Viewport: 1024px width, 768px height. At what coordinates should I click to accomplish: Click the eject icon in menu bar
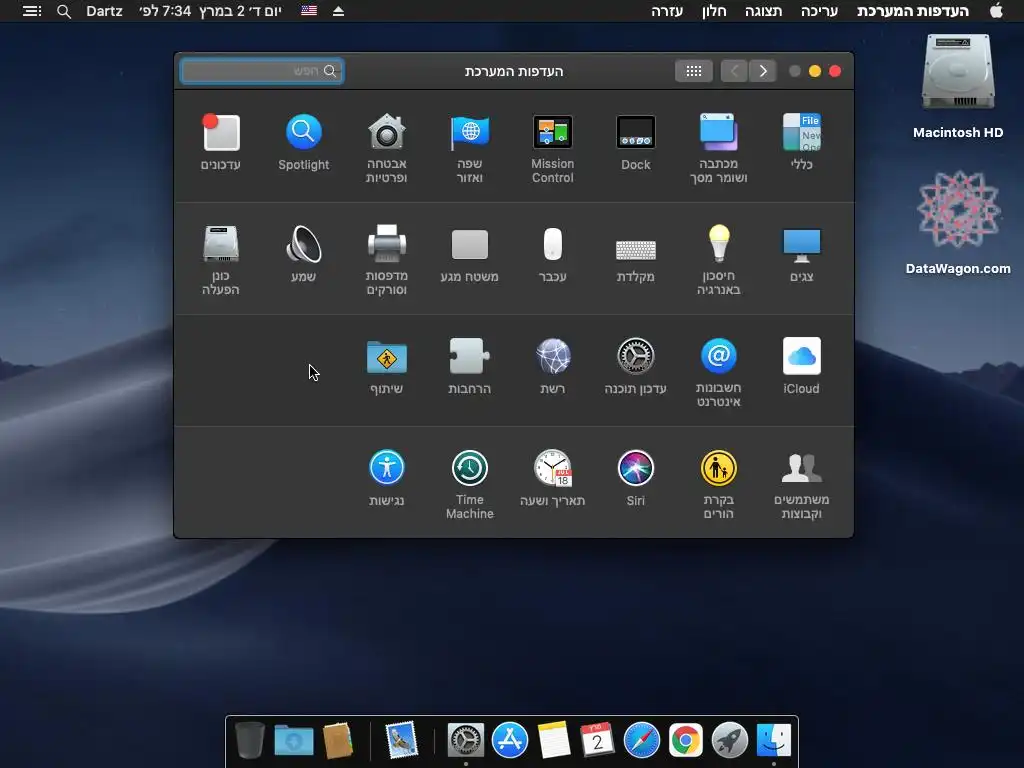tap(338, 11)
